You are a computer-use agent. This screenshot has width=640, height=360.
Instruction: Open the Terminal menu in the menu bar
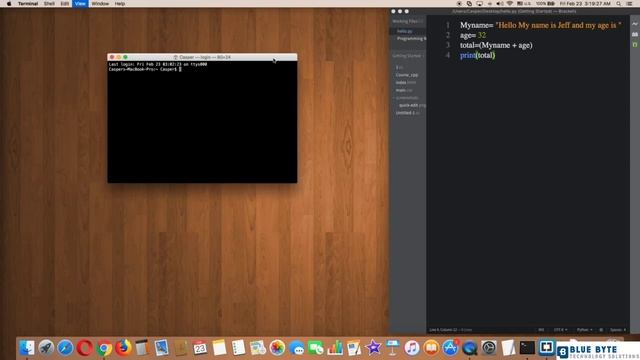click(x=28, y=4)
